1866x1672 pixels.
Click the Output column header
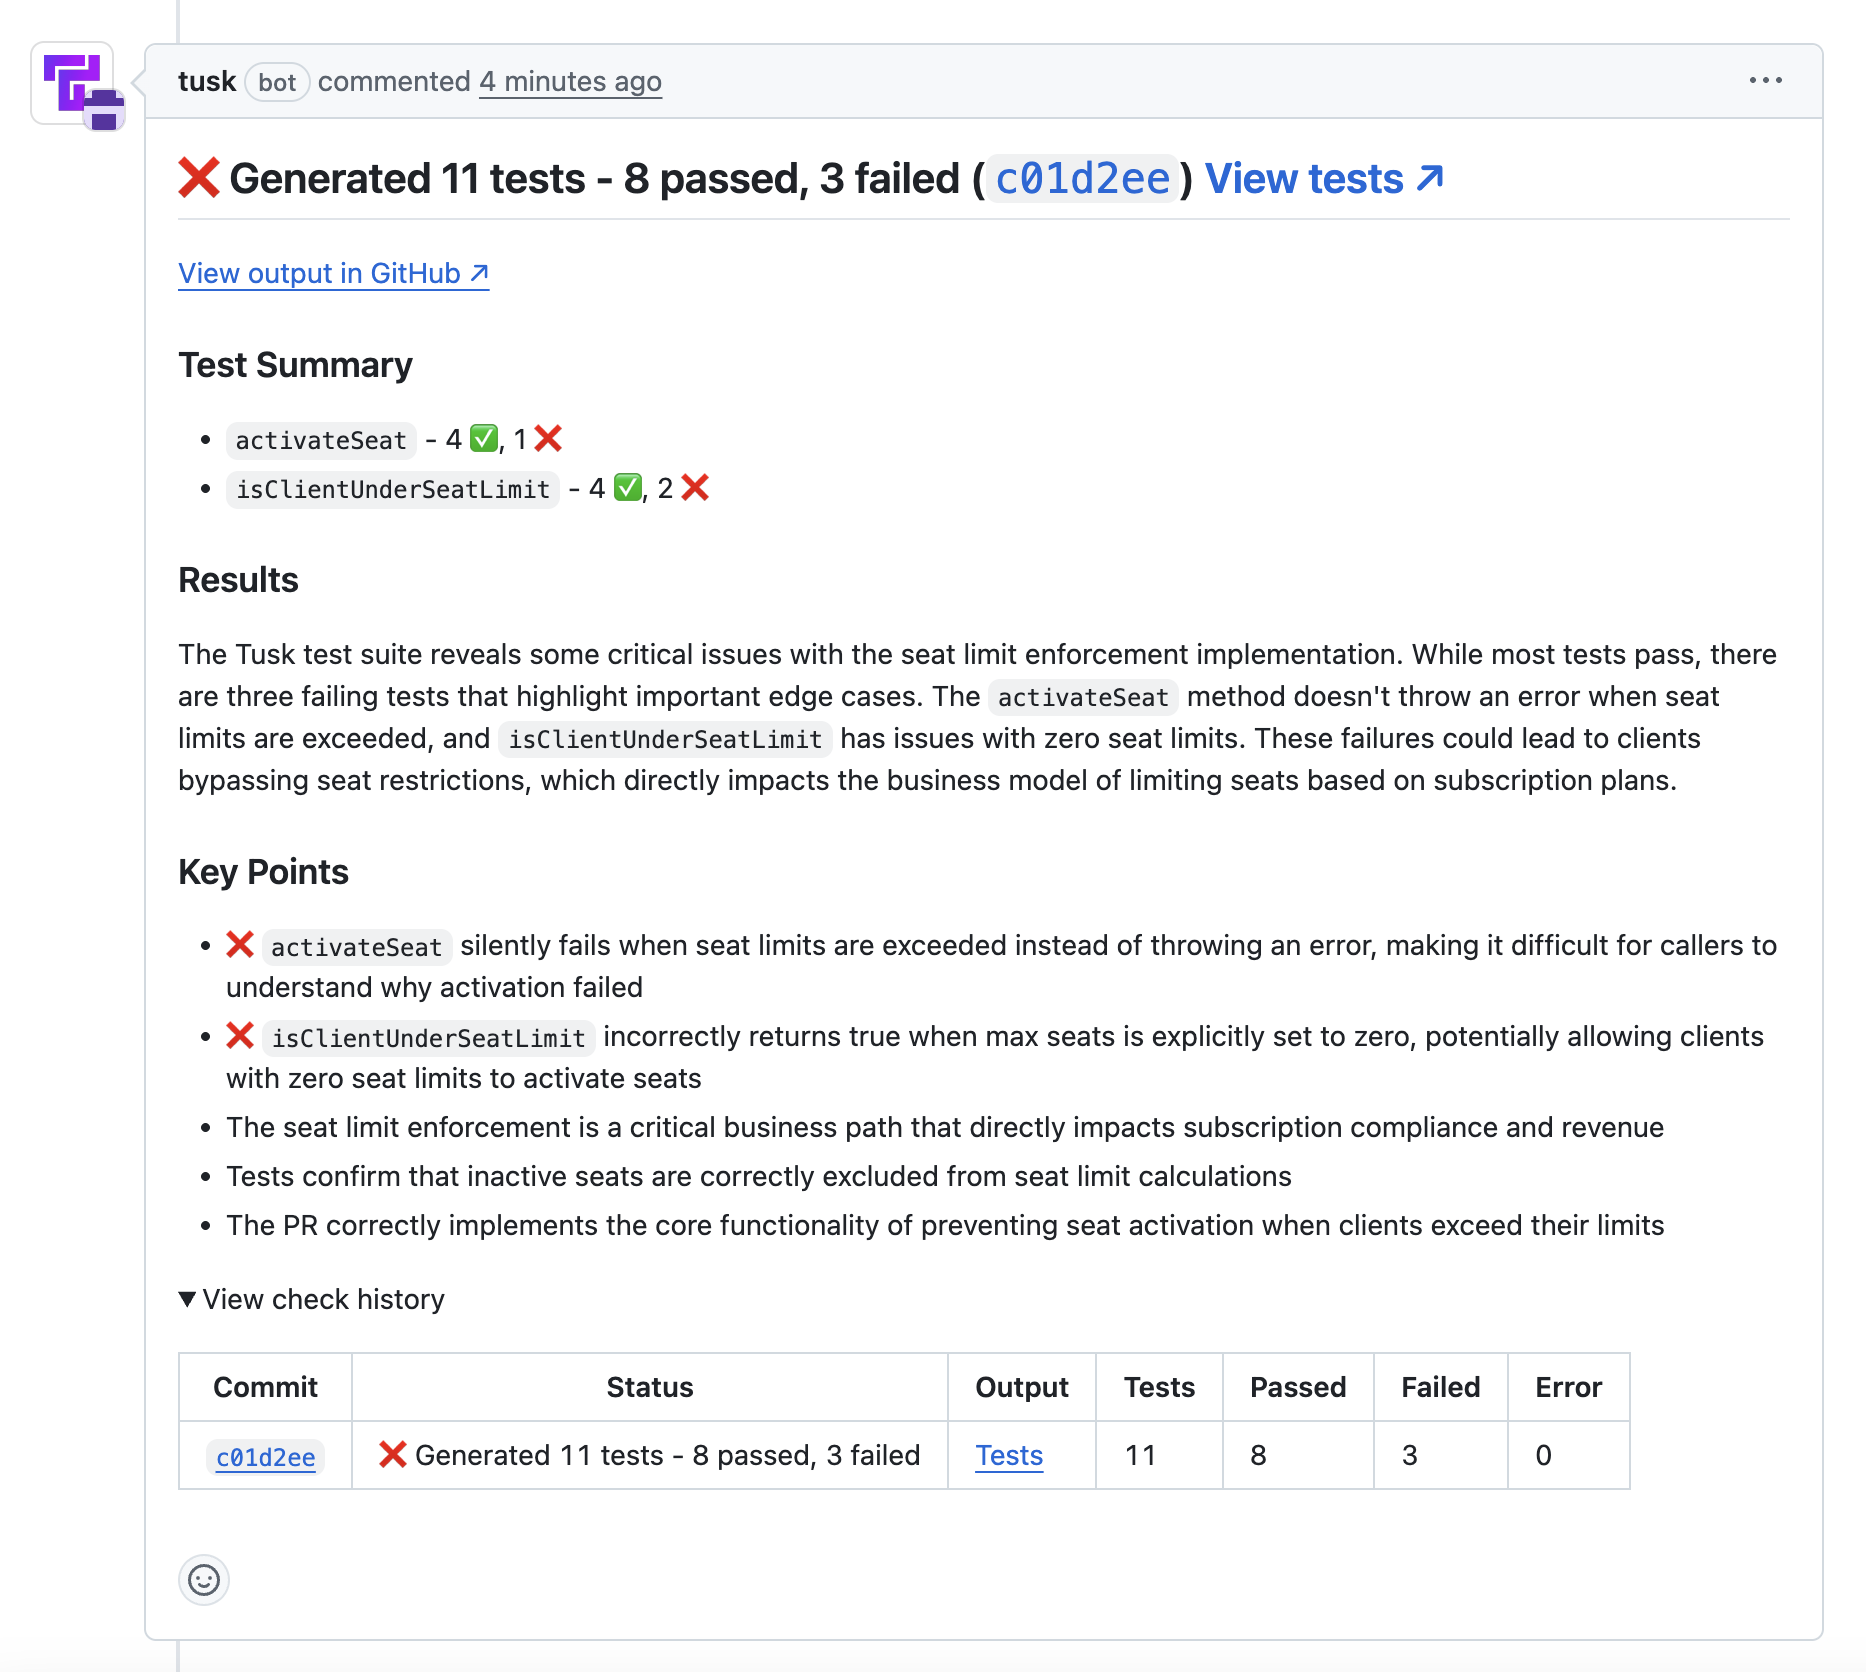point(1022,1387)
